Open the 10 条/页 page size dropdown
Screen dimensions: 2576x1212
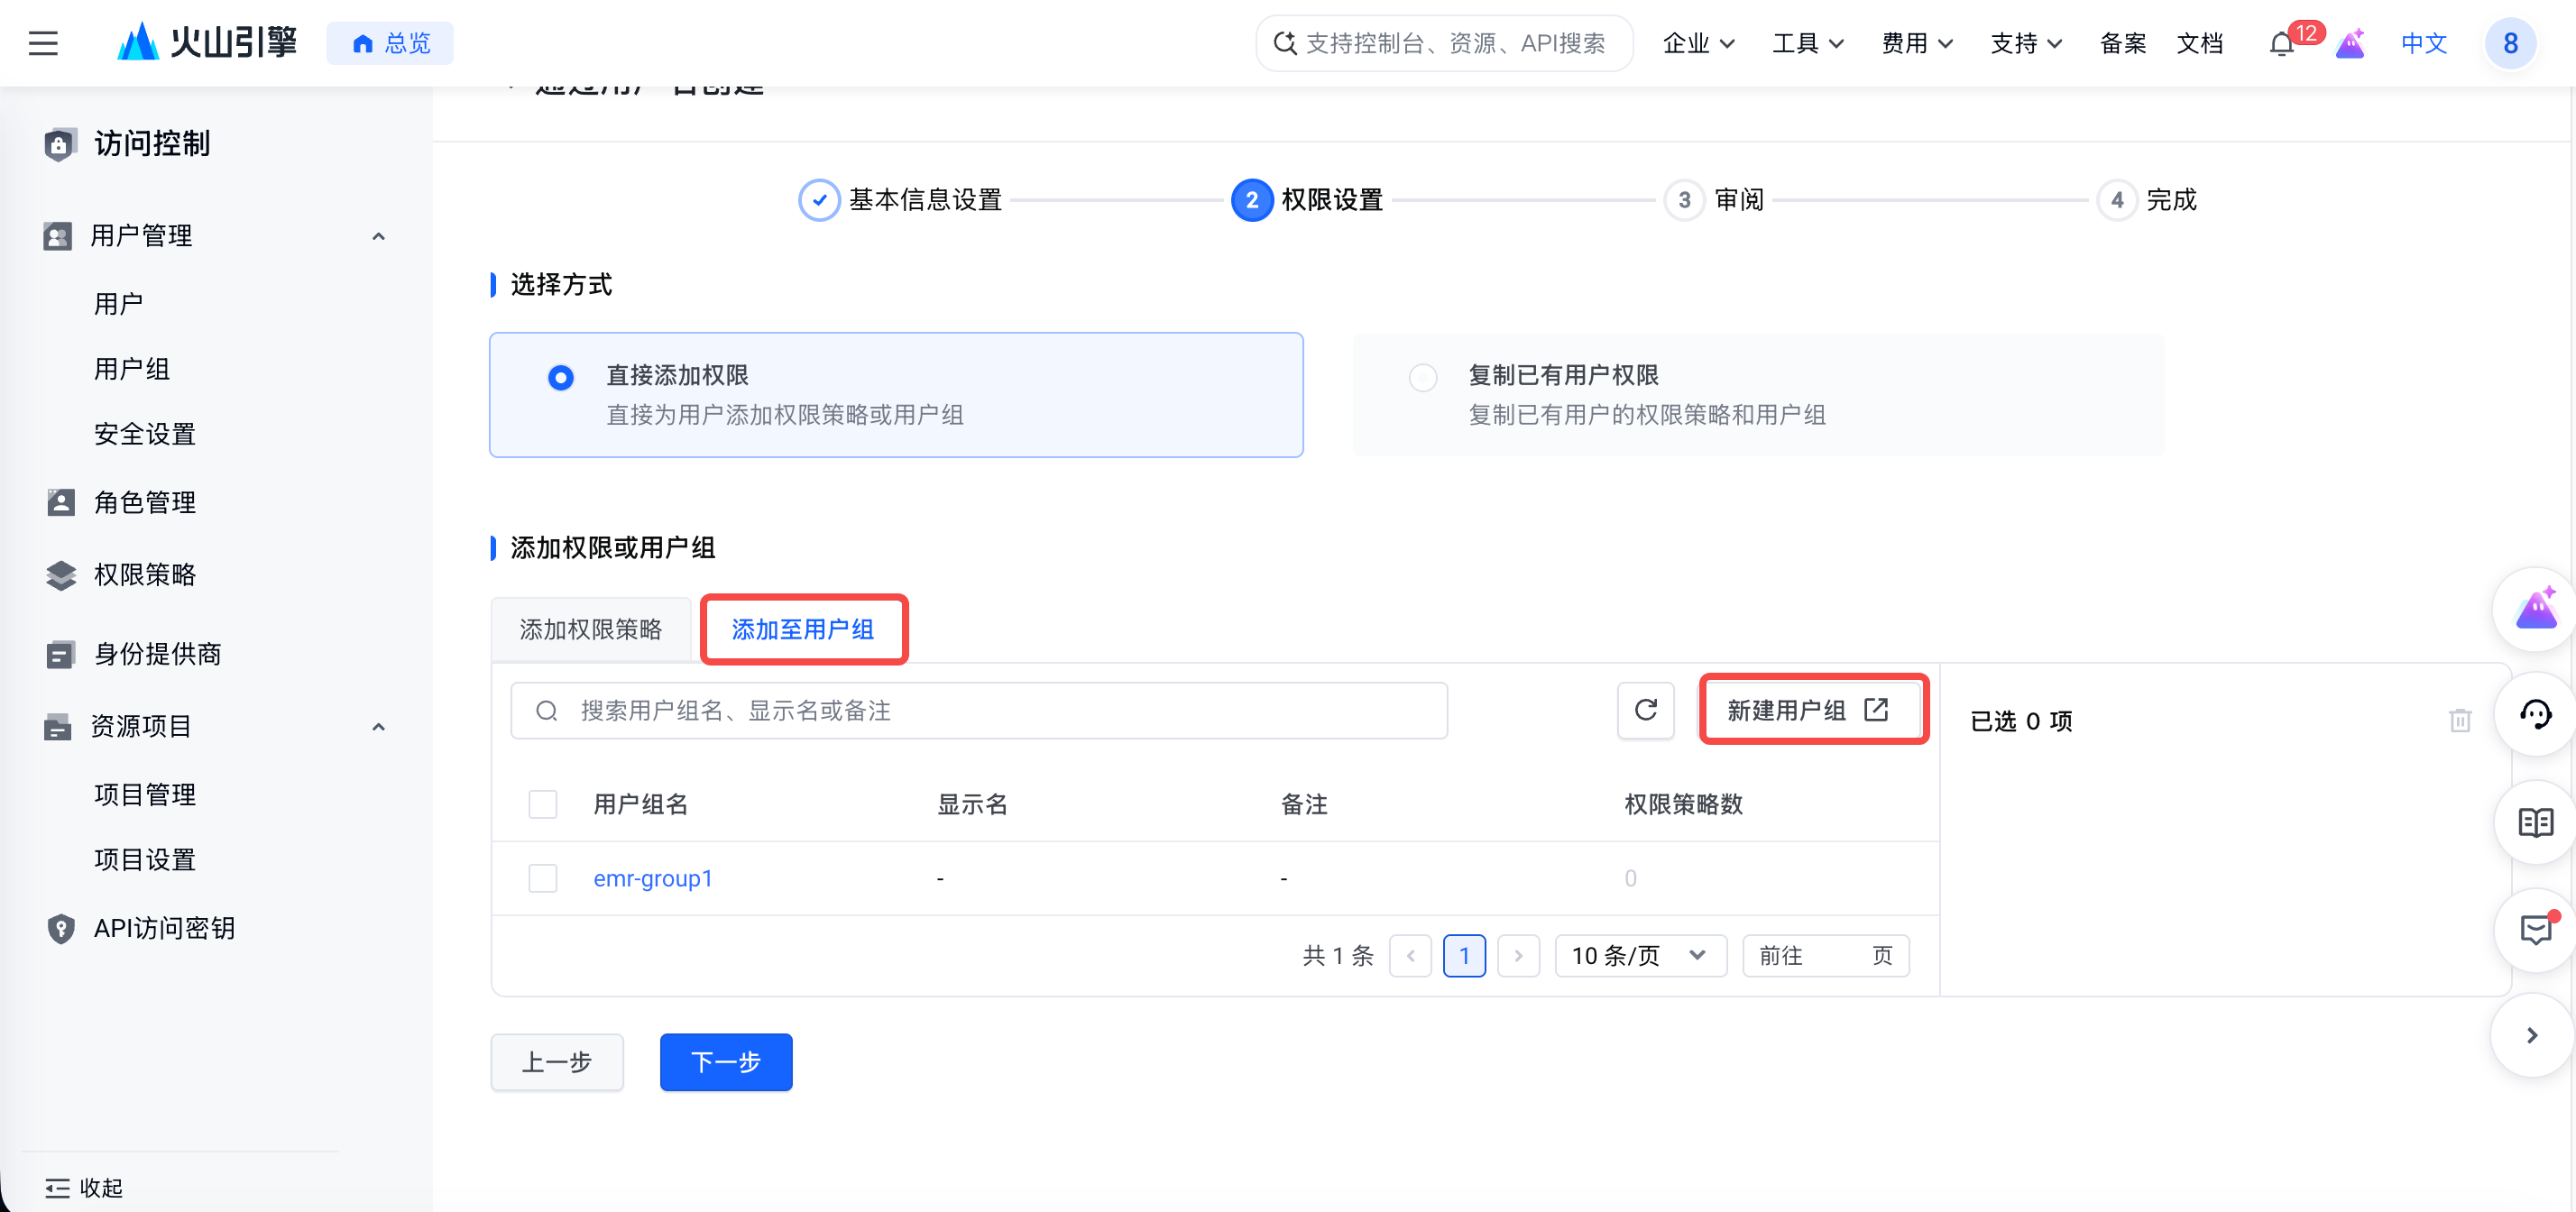(1640, 956)
